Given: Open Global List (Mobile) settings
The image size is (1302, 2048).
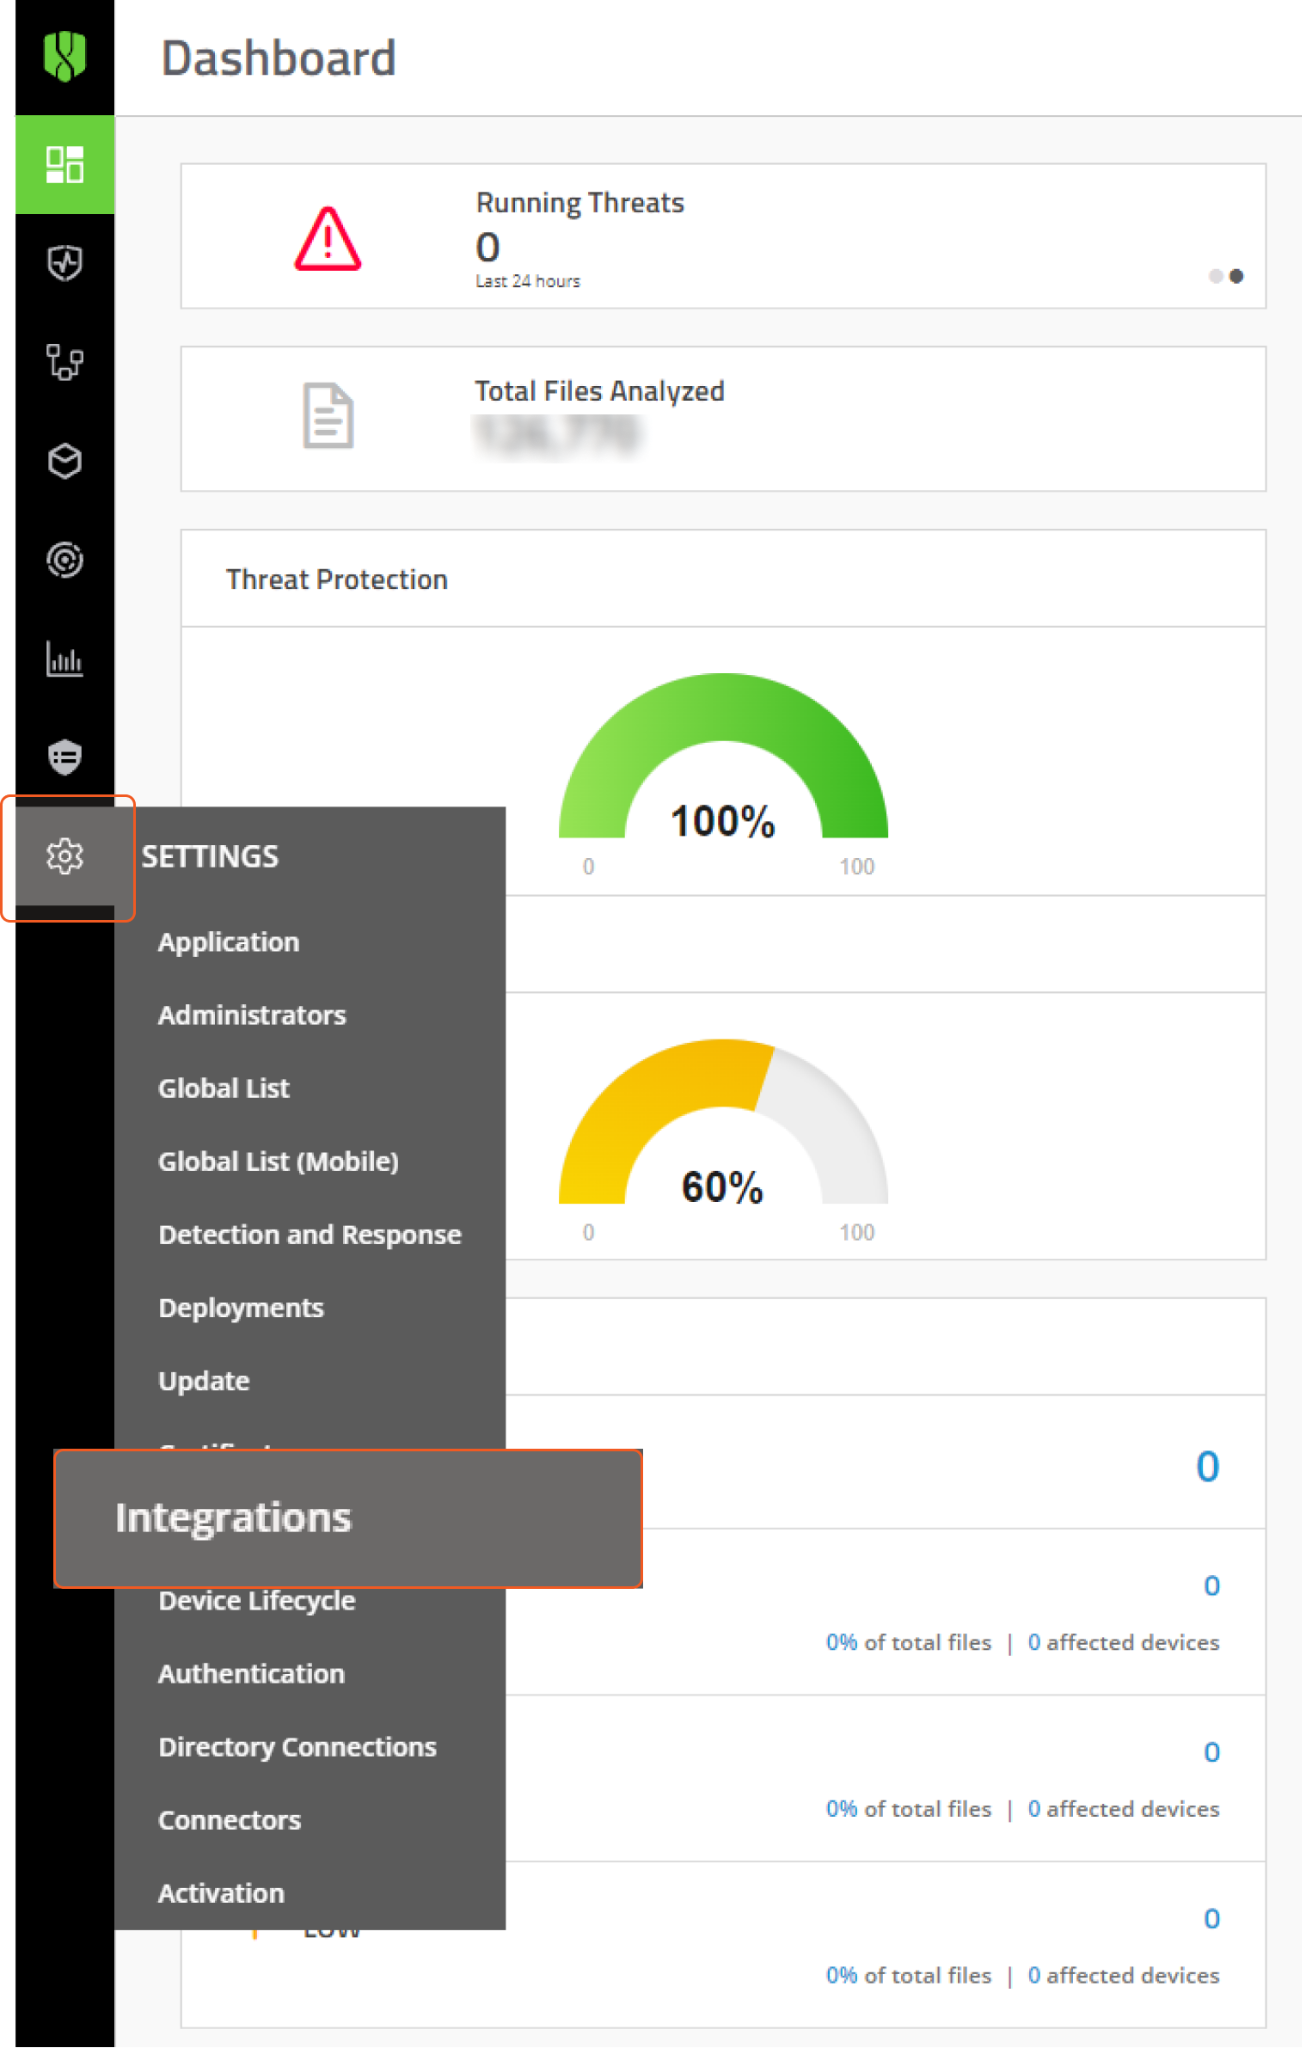Looking at the screenshot, I should [x=278, y=1162].
